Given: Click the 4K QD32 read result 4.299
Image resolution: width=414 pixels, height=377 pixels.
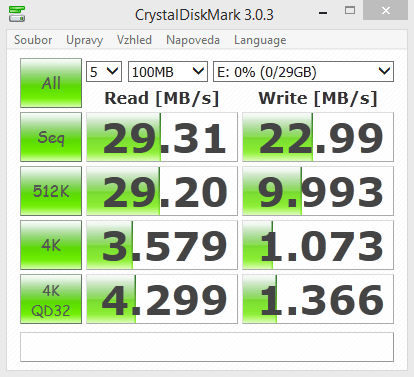Looking at the screenshot, I should pos(162,299).
